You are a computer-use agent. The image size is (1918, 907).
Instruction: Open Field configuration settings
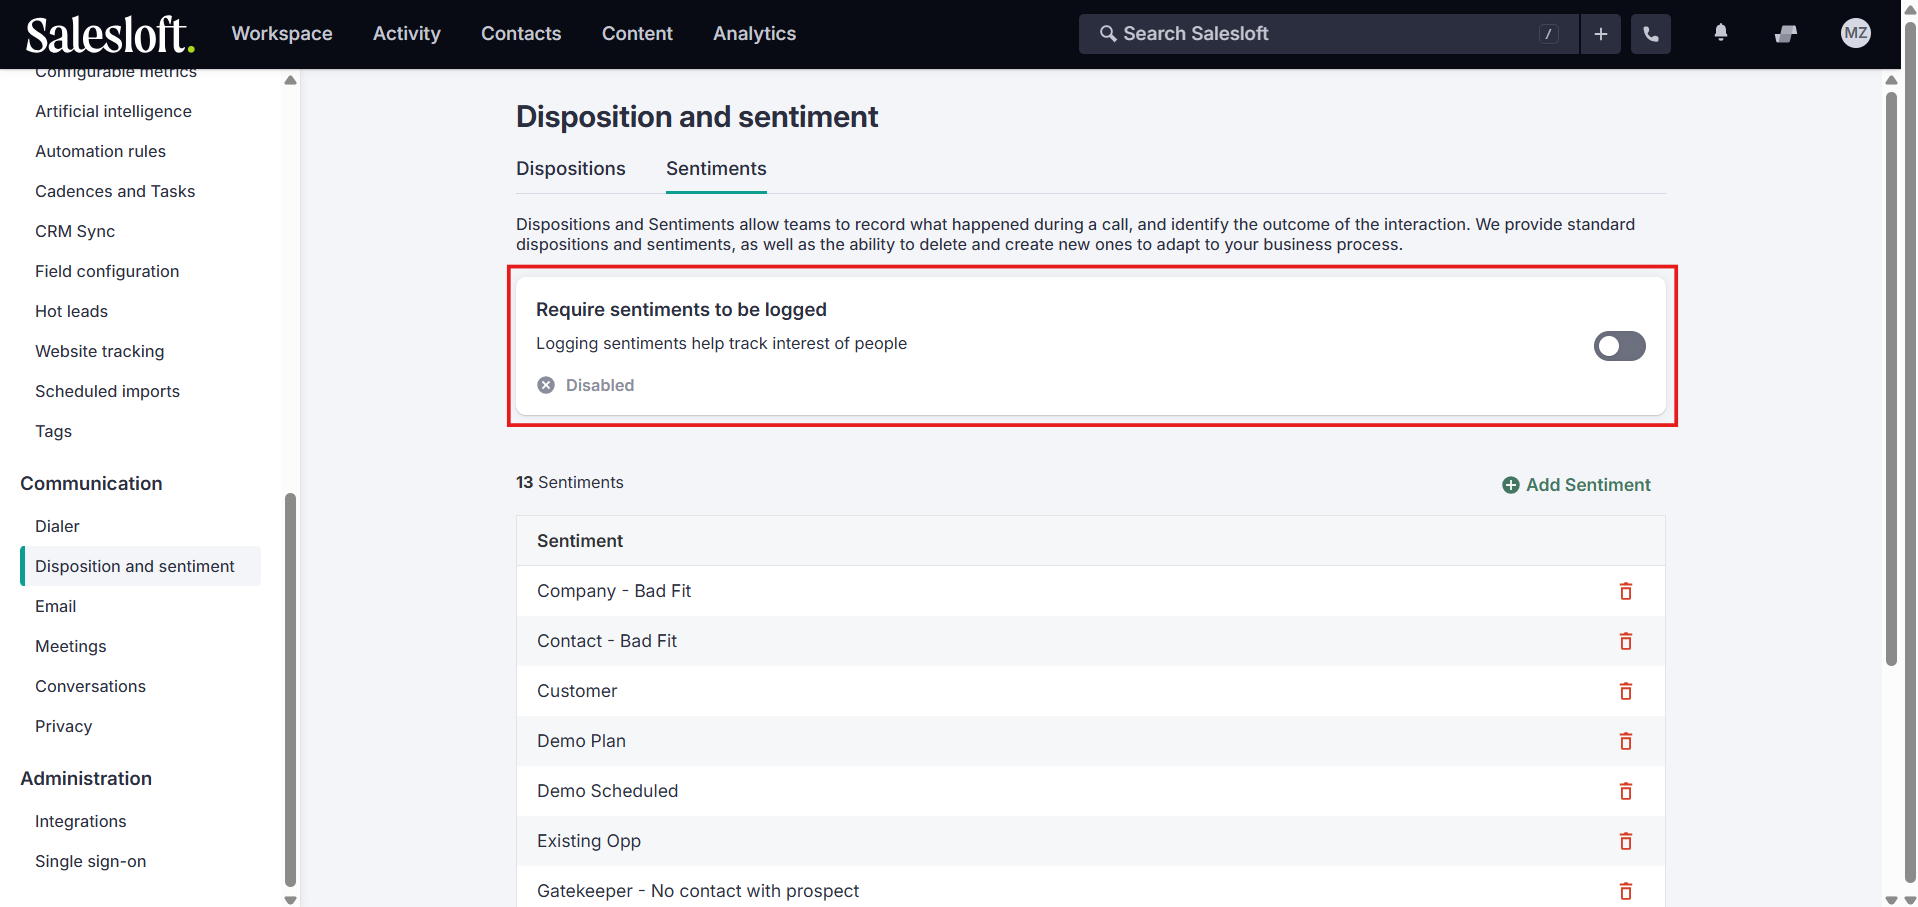point(107,271)
